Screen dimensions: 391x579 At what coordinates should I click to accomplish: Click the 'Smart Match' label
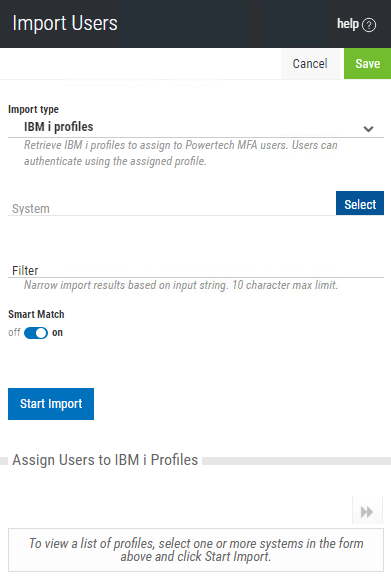36,314
